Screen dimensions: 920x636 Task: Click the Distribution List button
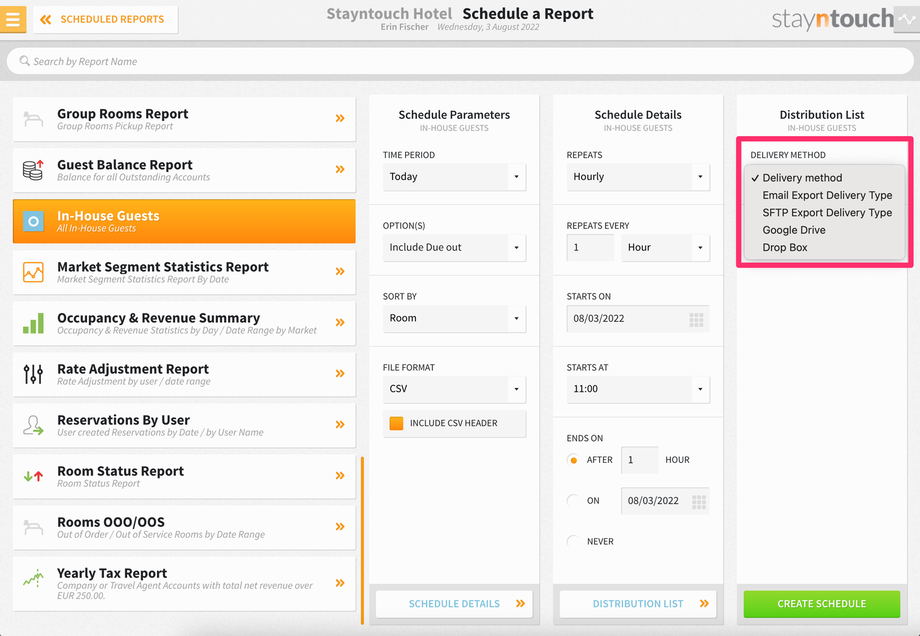[638, 604]
